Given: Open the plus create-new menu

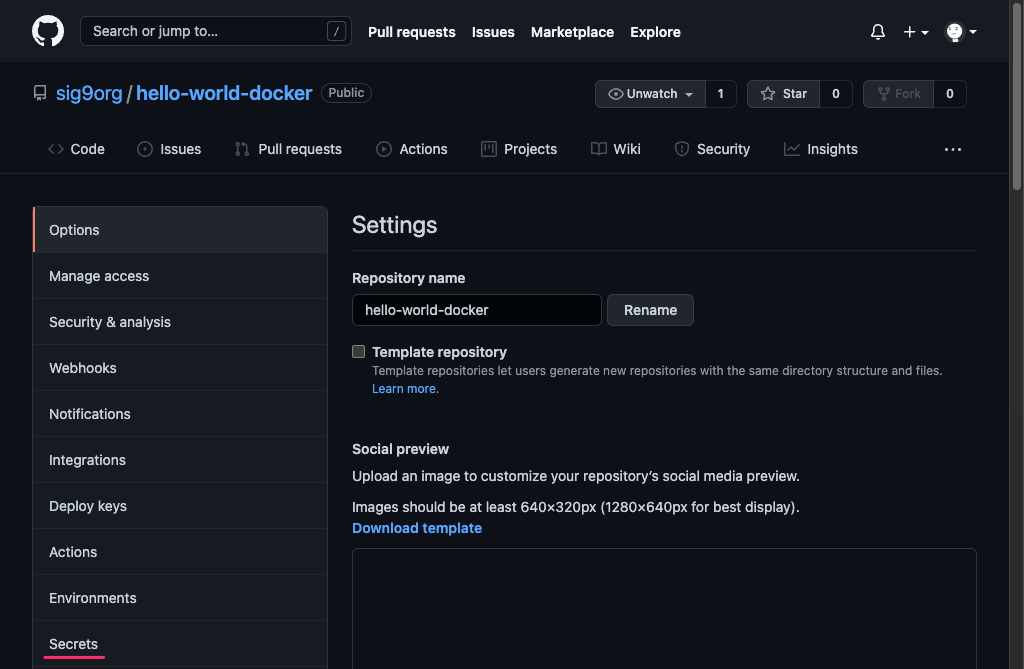Looking at the screenshot, I should (916, 31).
